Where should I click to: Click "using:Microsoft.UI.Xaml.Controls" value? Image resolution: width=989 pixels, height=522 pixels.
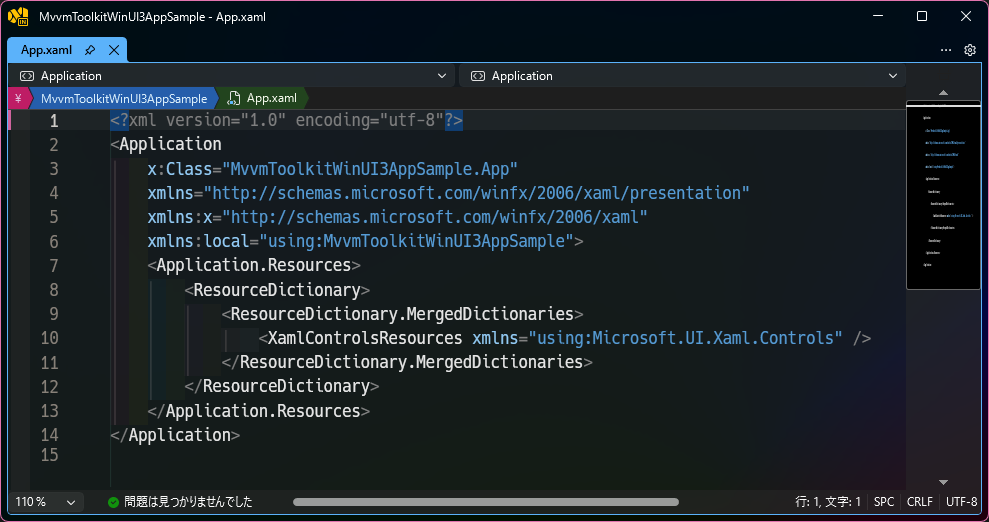[686, 338]
